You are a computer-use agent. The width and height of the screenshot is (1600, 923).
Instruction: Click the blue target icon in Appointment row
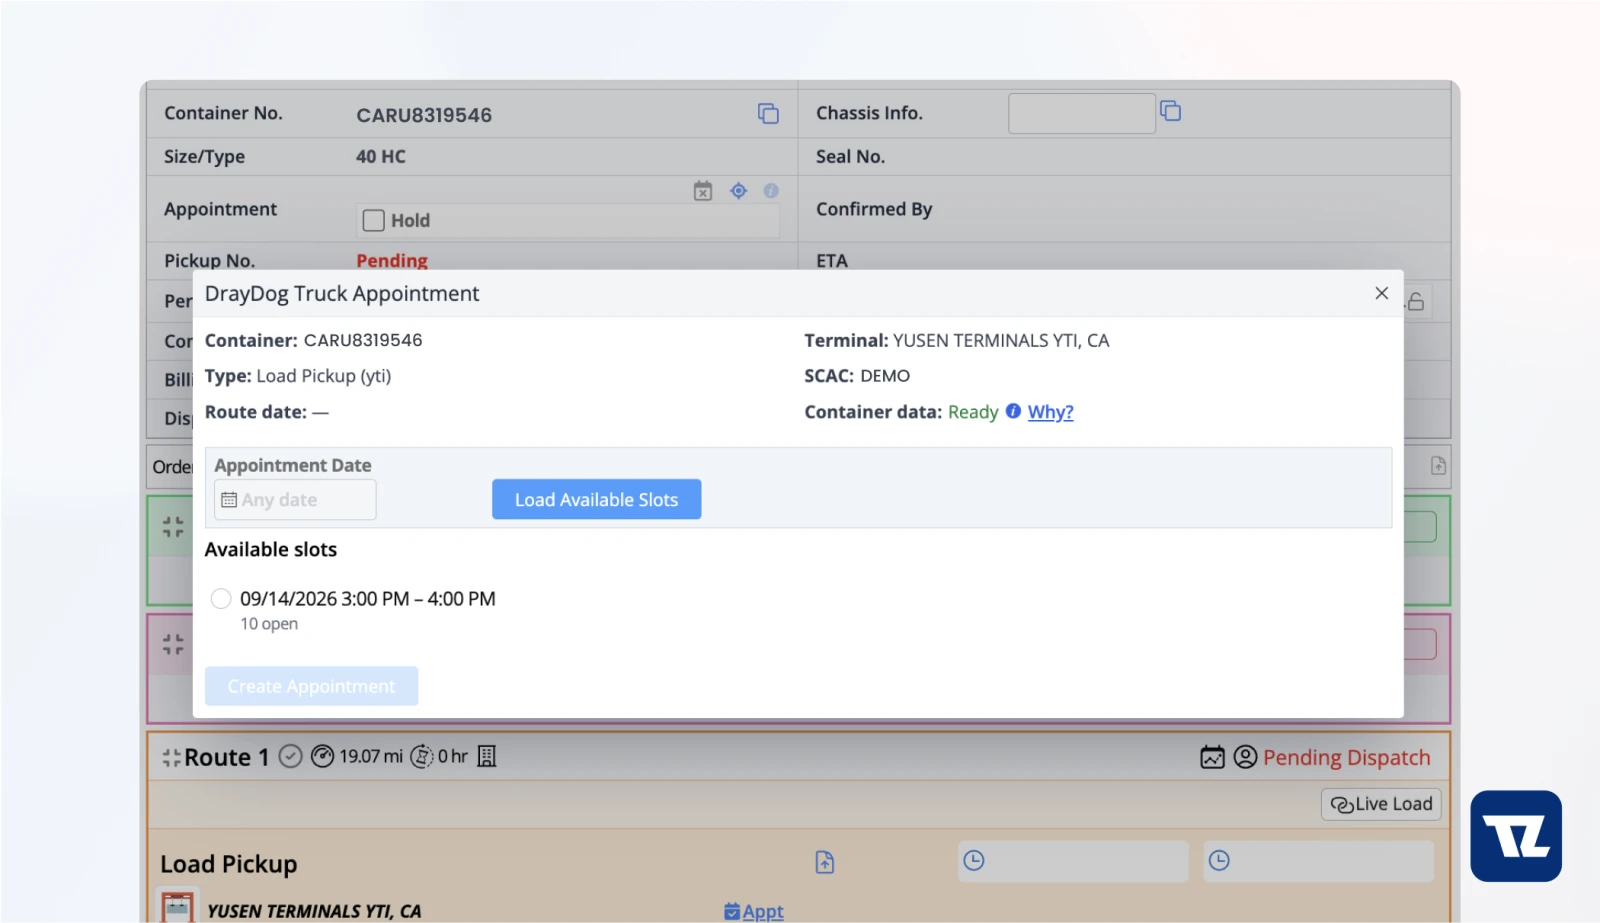click(738, 191)
